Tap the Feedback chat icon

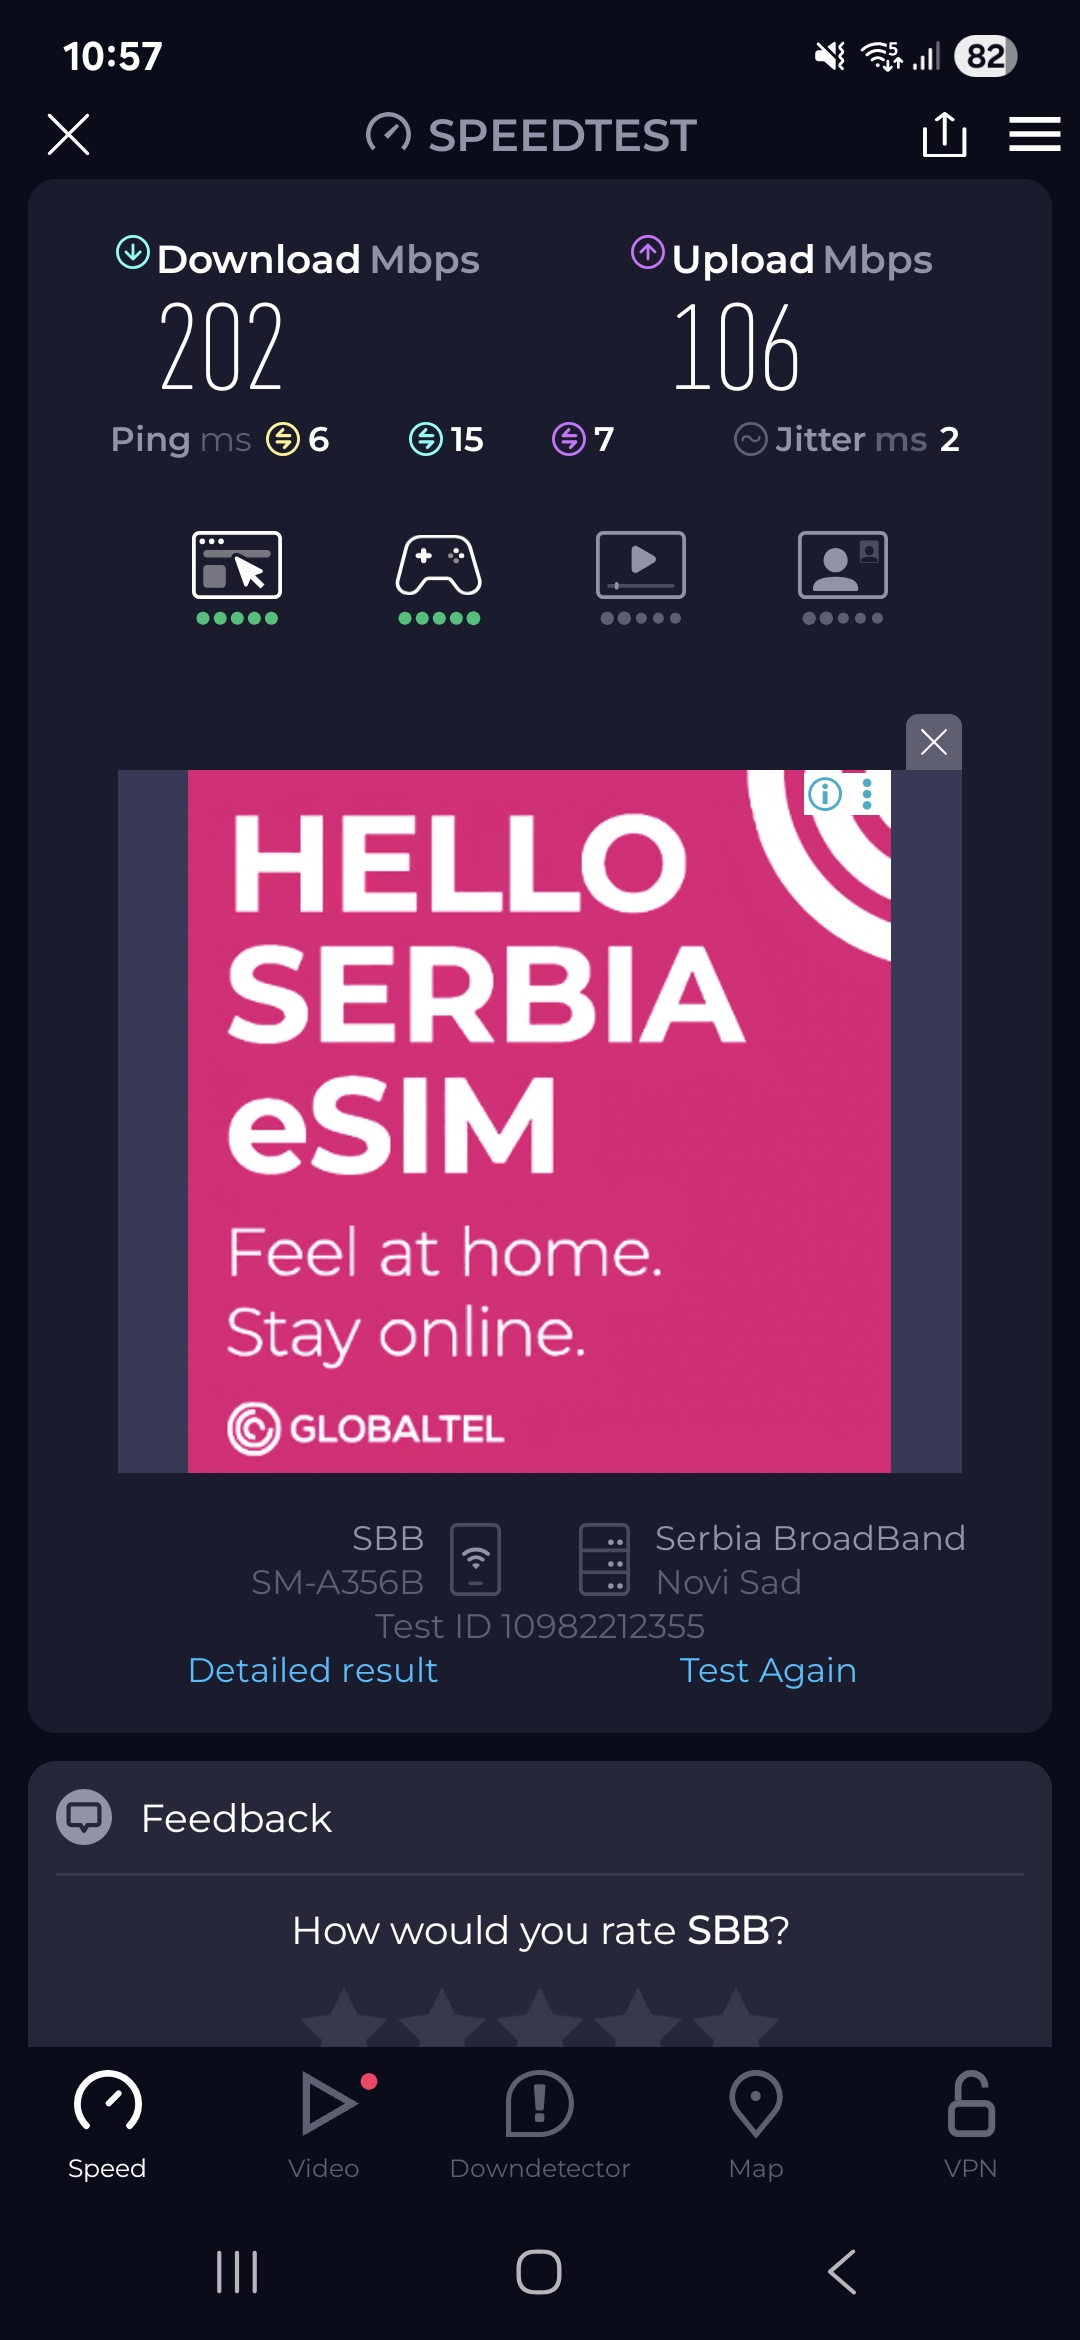(84, 1817)
